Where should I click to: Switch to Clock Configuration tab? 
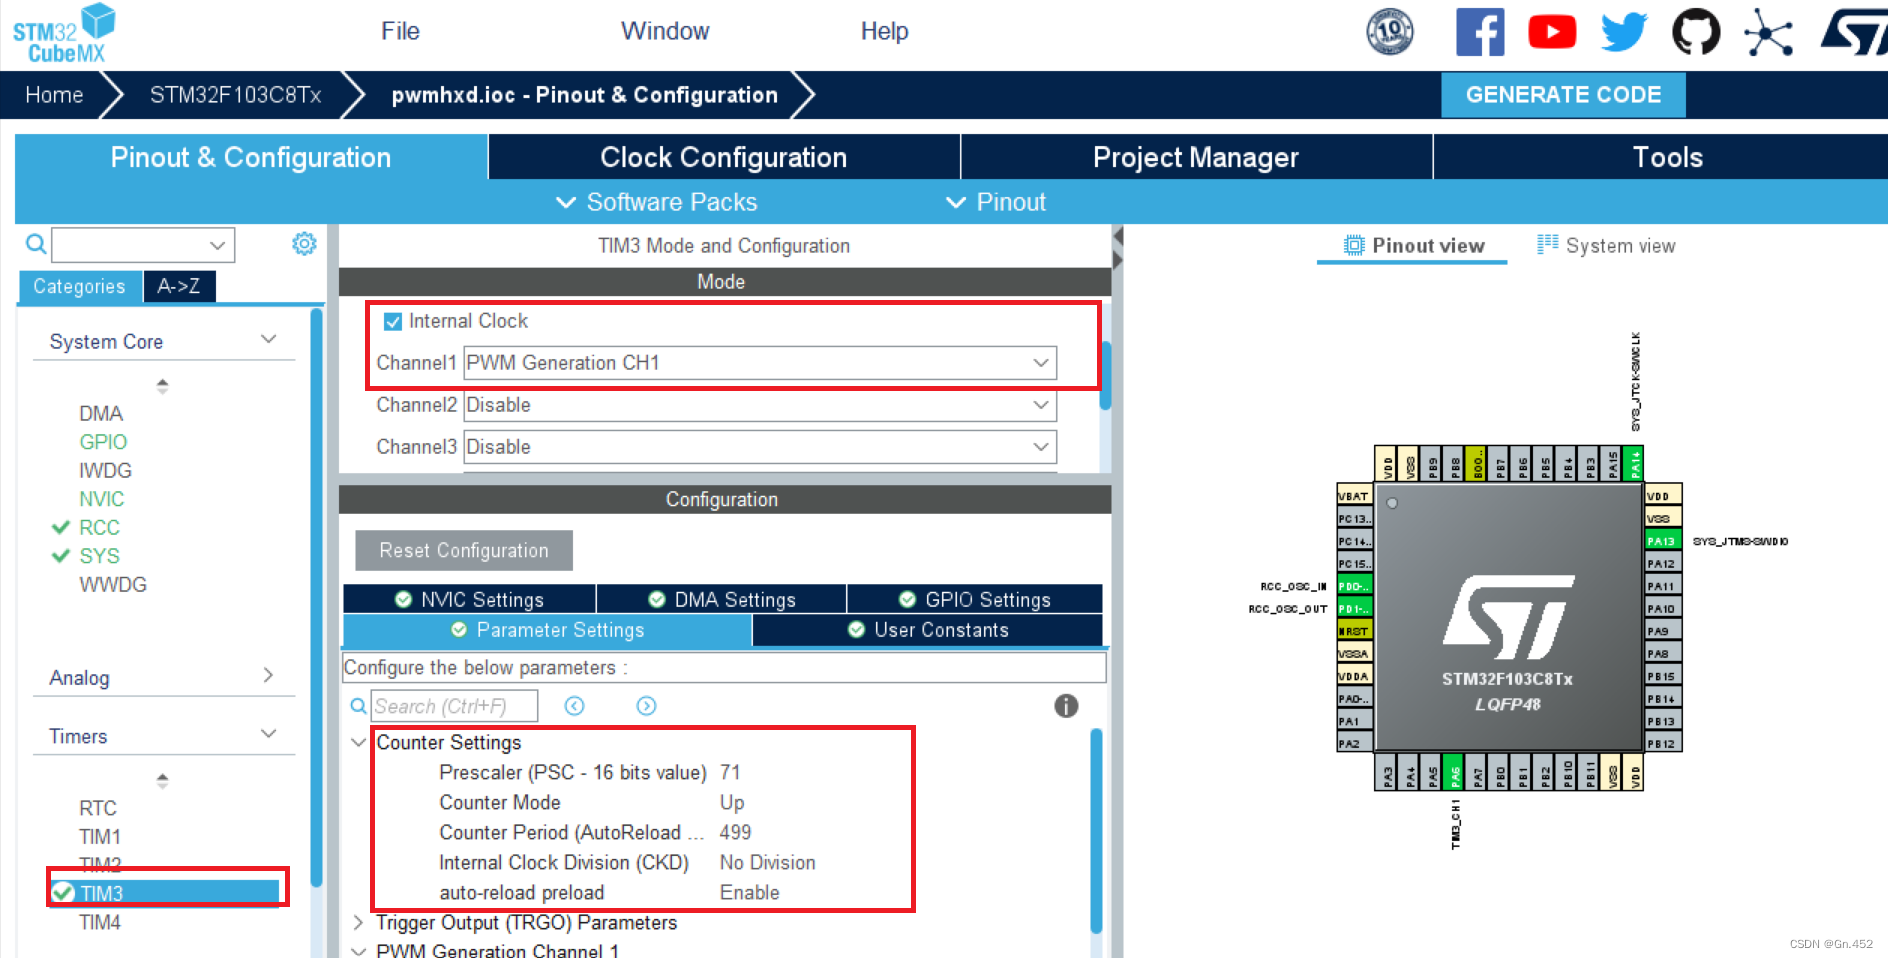[x=724, y=157]
